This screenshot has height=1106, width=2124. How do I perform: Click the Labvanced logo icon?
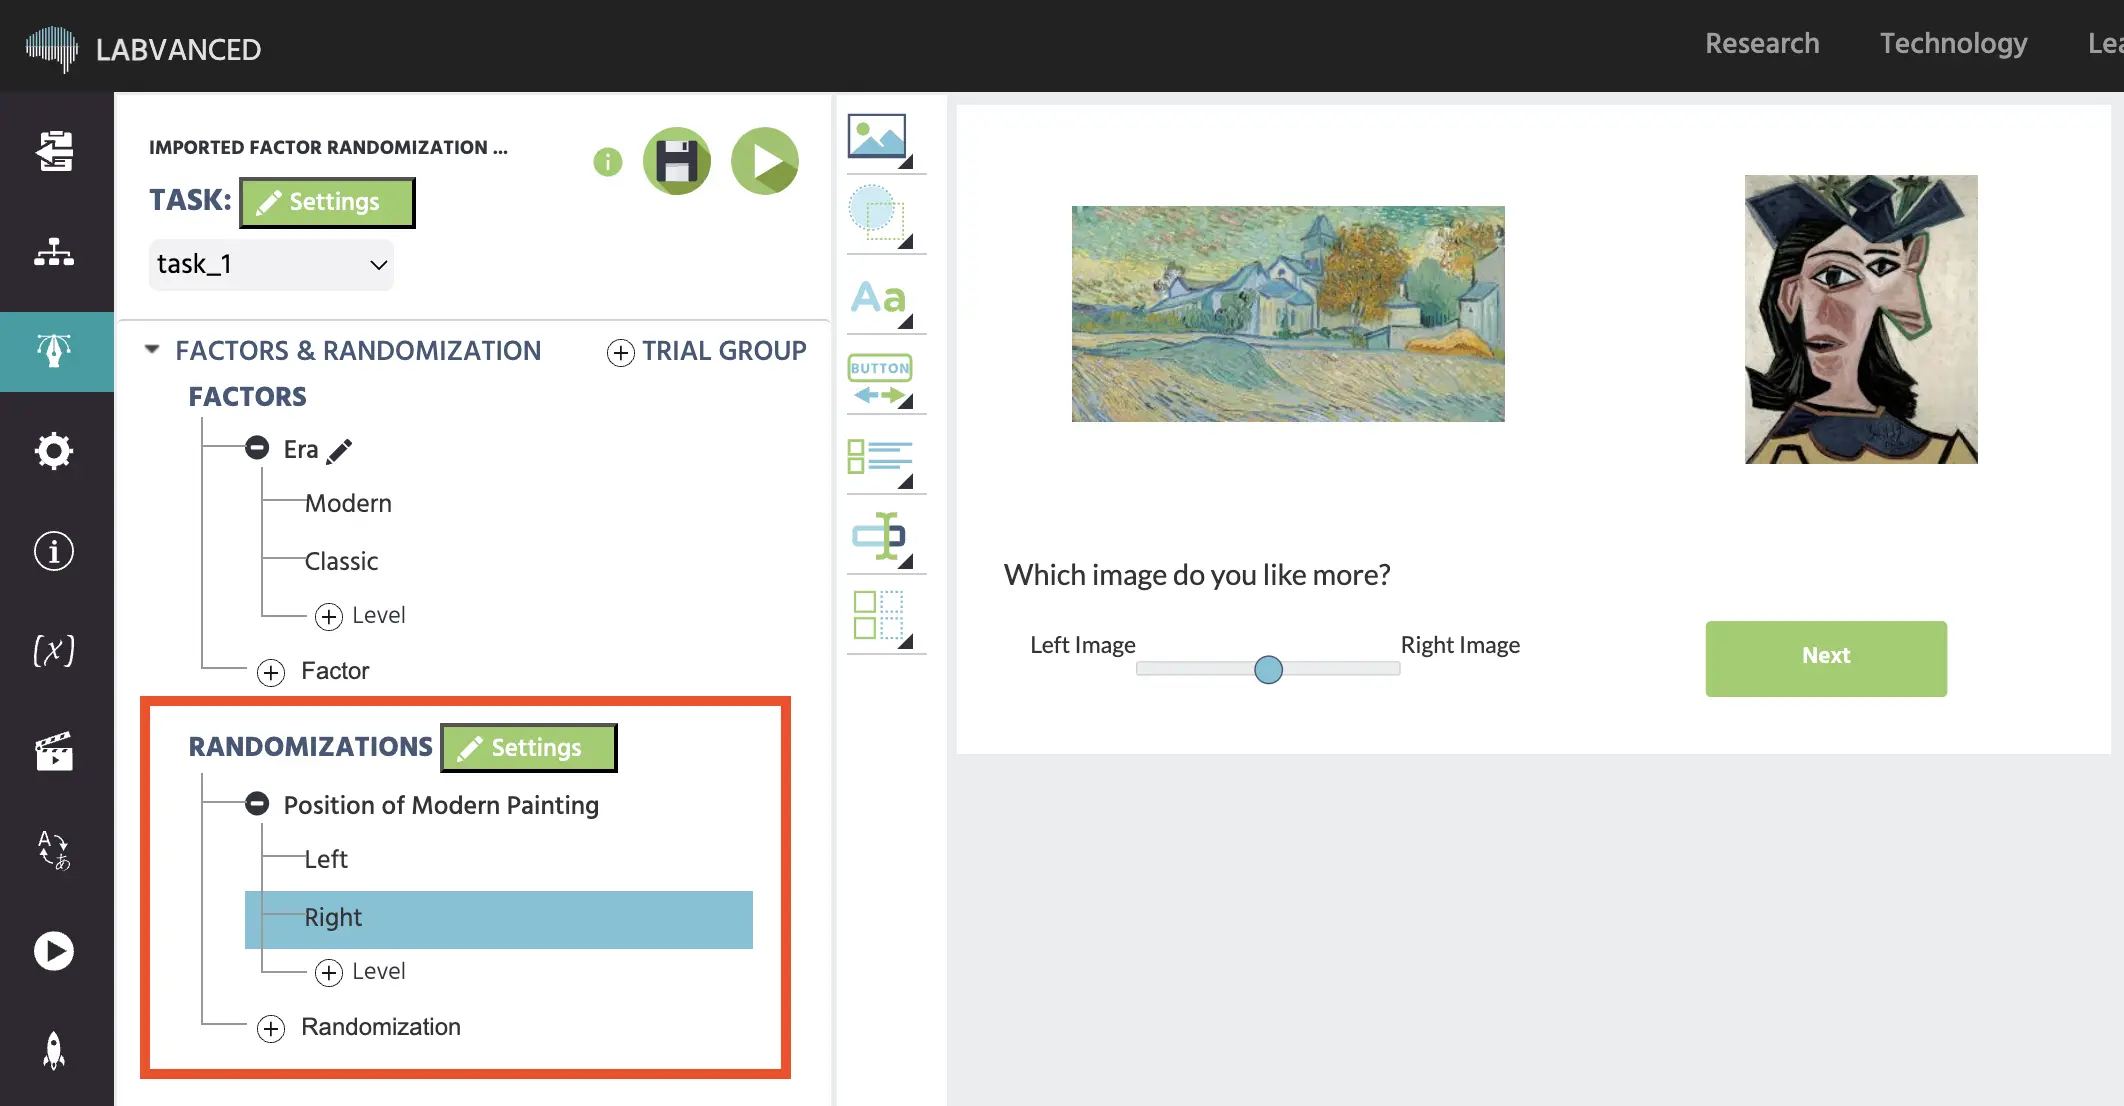tap(52, 48)
